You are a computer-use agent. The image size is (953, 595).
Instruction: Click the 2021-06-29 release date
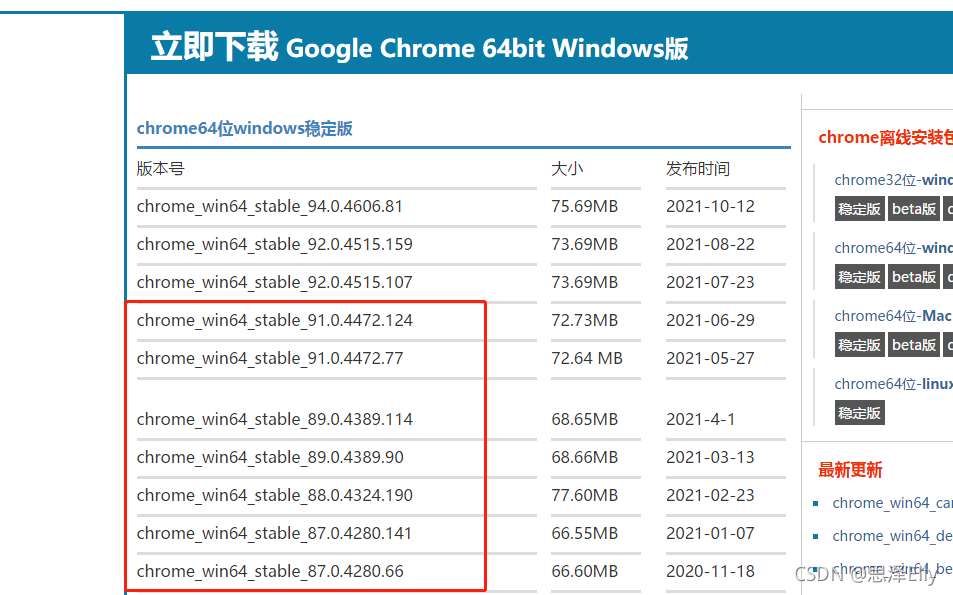[710, 320]
